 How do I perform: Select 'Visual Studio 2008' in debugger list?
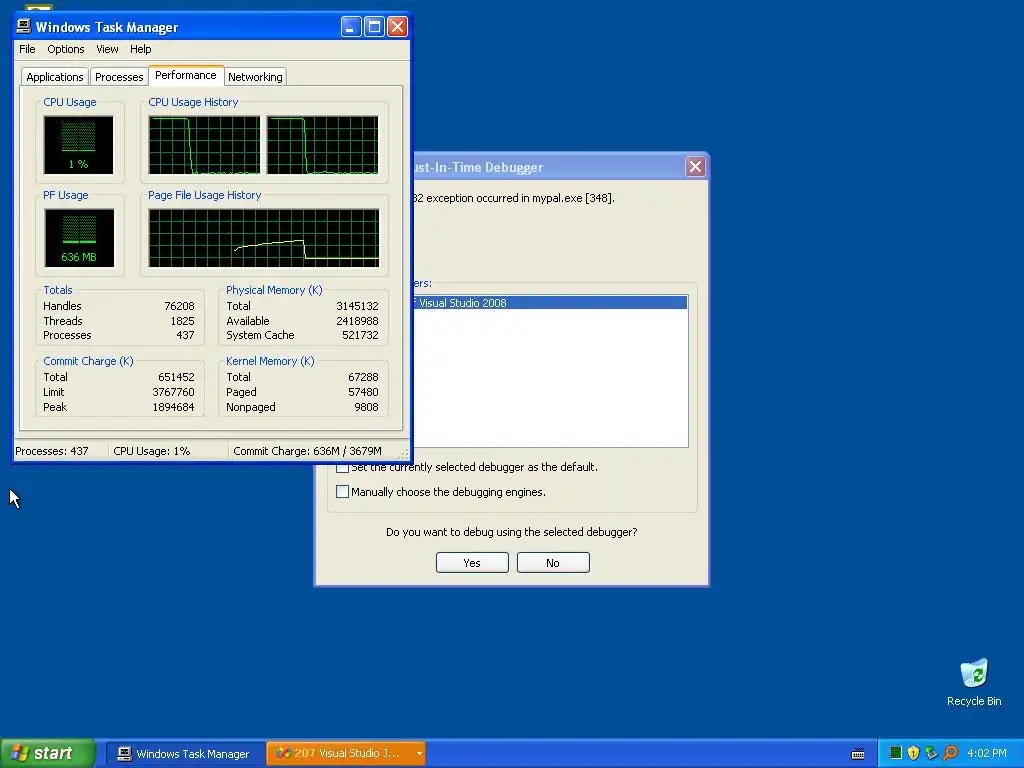pyautogui.click(x=550, y=302)
